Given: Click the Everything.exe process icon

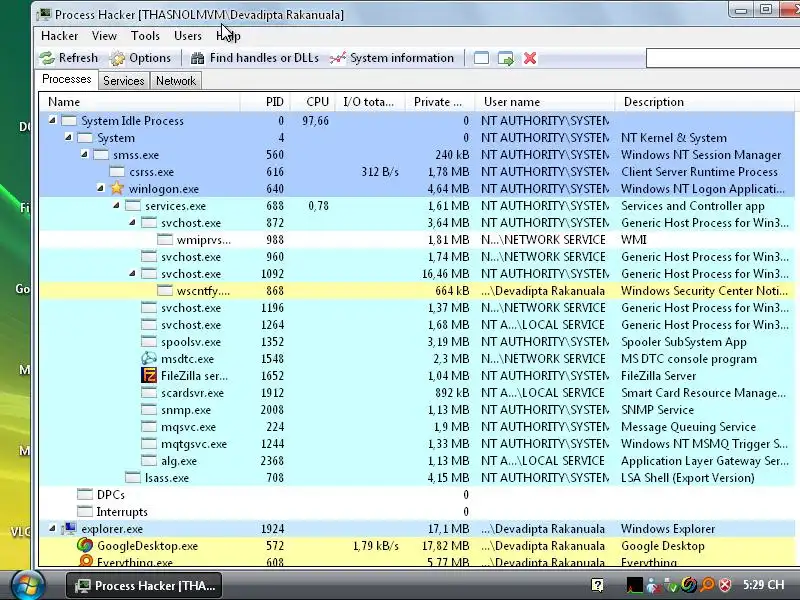Looking at the screenshot, I should click(86, 560).
